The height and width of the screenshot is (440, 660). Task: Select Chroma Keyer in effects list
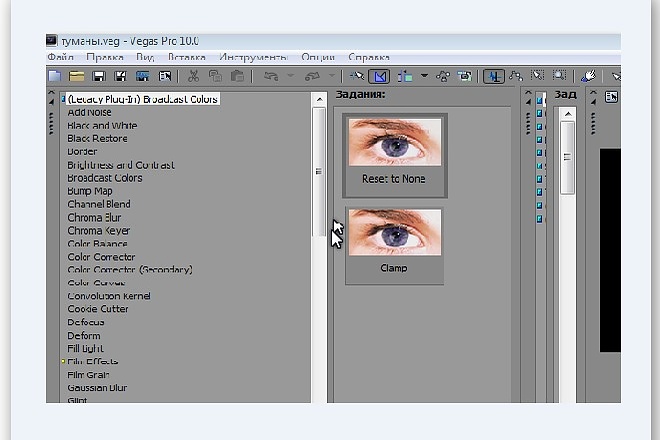[x=99, y=231]
